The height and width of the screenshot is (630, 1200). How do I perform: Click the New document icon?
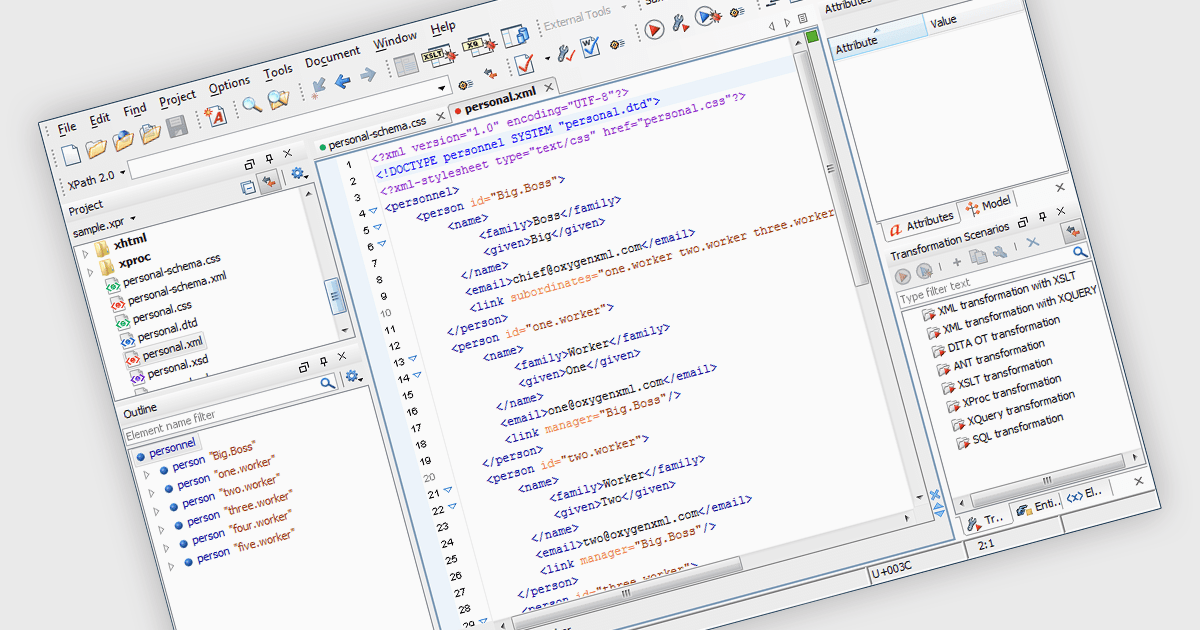pos(71,155)
